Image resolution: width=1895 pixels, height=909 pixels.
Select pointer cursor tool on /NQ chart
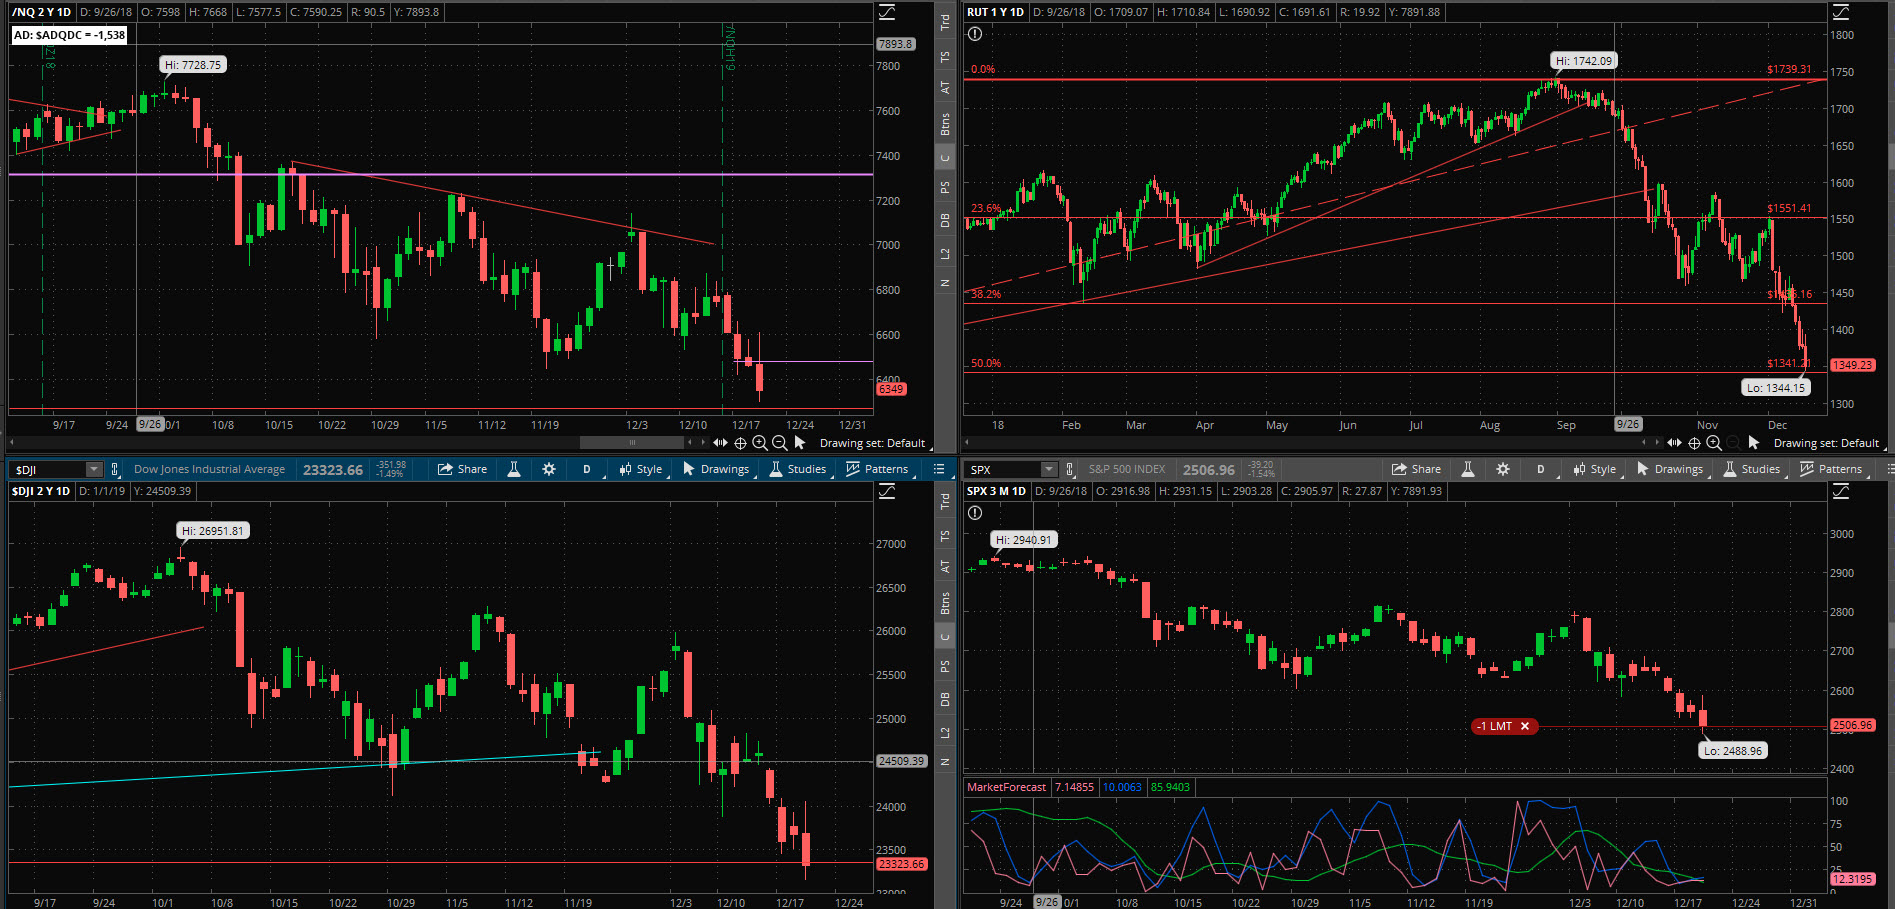pos(800,443)
